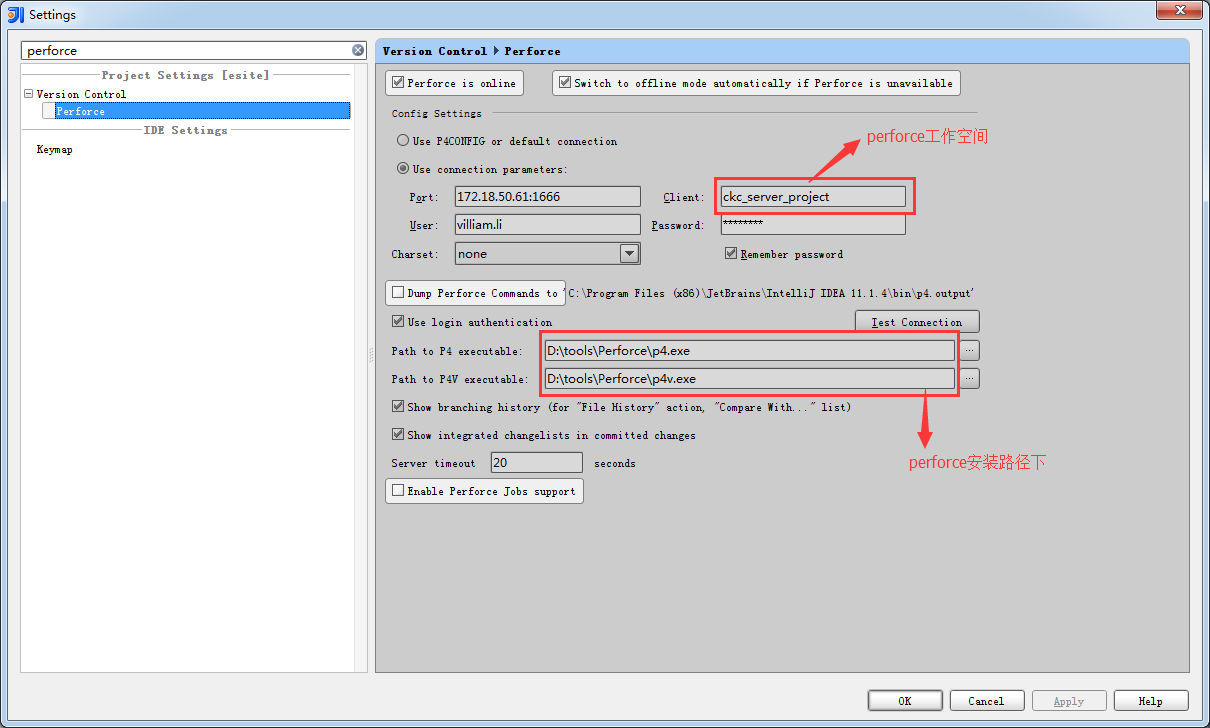Select Use P4CONFIG or default connection
Viewport: 1210px width, 728px height.
pyautogui.click(x=403, y=141)
